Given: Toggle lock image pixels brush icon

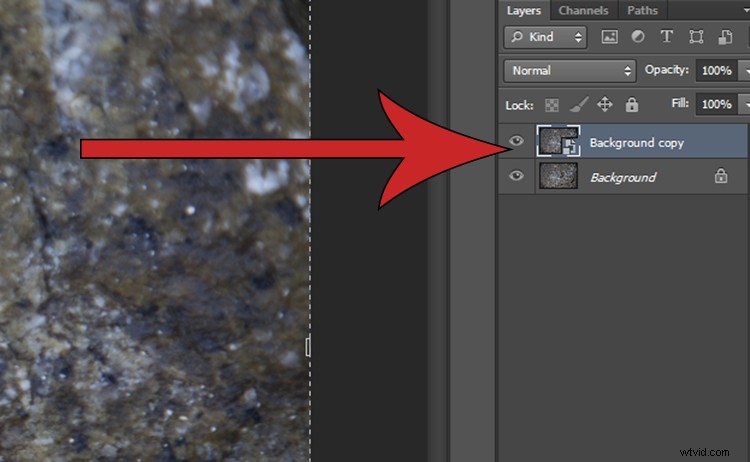Looking at the screenshot, I should pyautogui.click(x=579, y=104).
